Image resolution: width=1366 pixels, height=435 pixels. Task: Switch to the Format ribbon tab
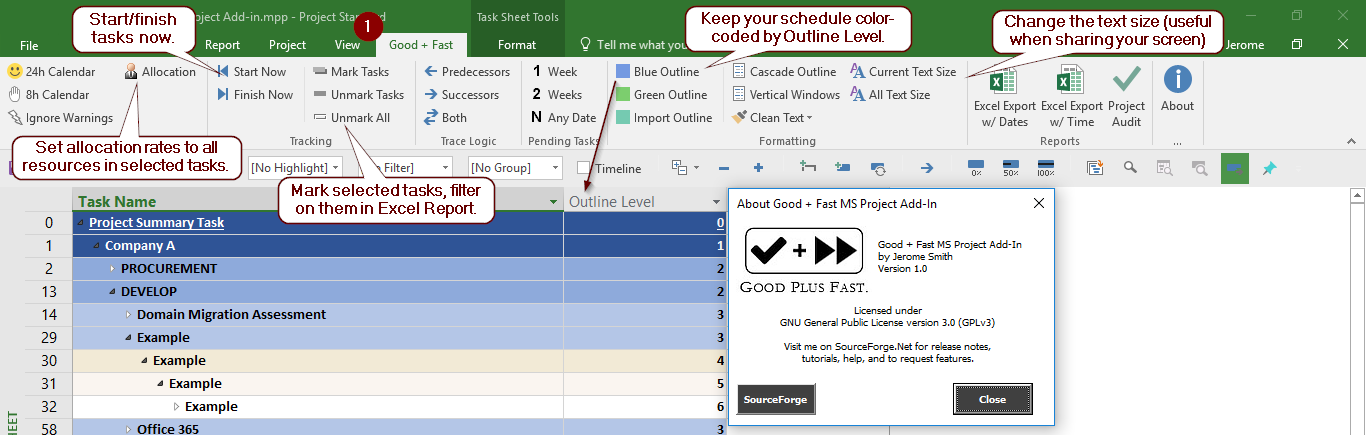point(517,45)
